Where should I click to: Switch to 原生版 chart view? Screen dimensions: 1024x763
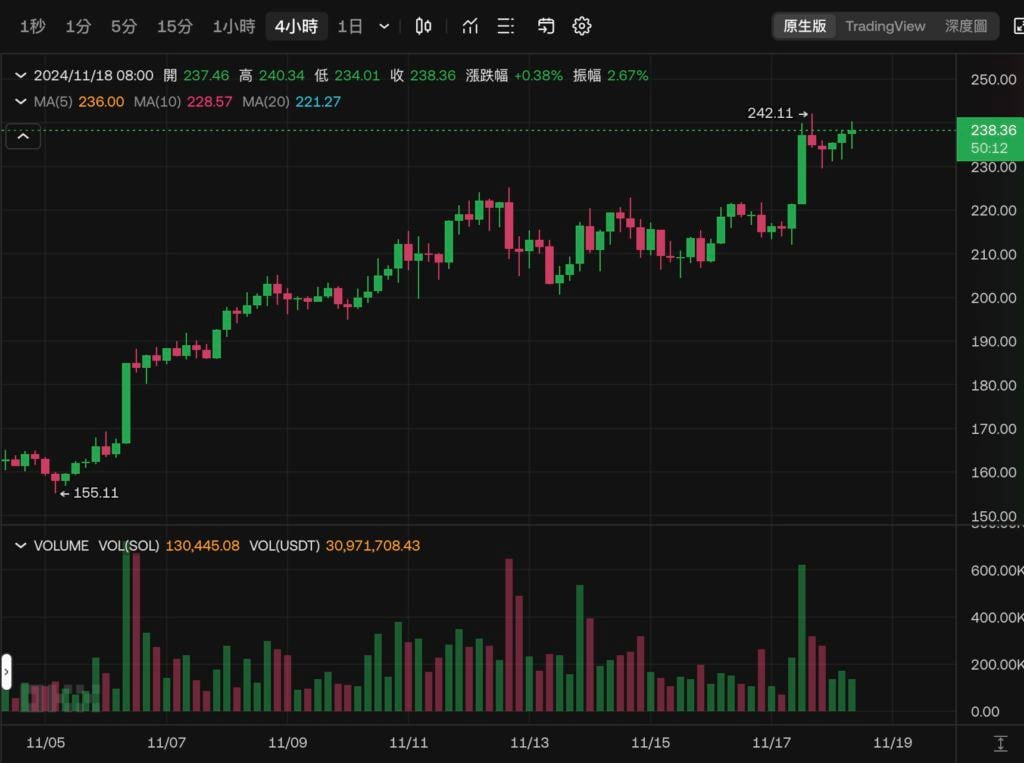(805, 26)
